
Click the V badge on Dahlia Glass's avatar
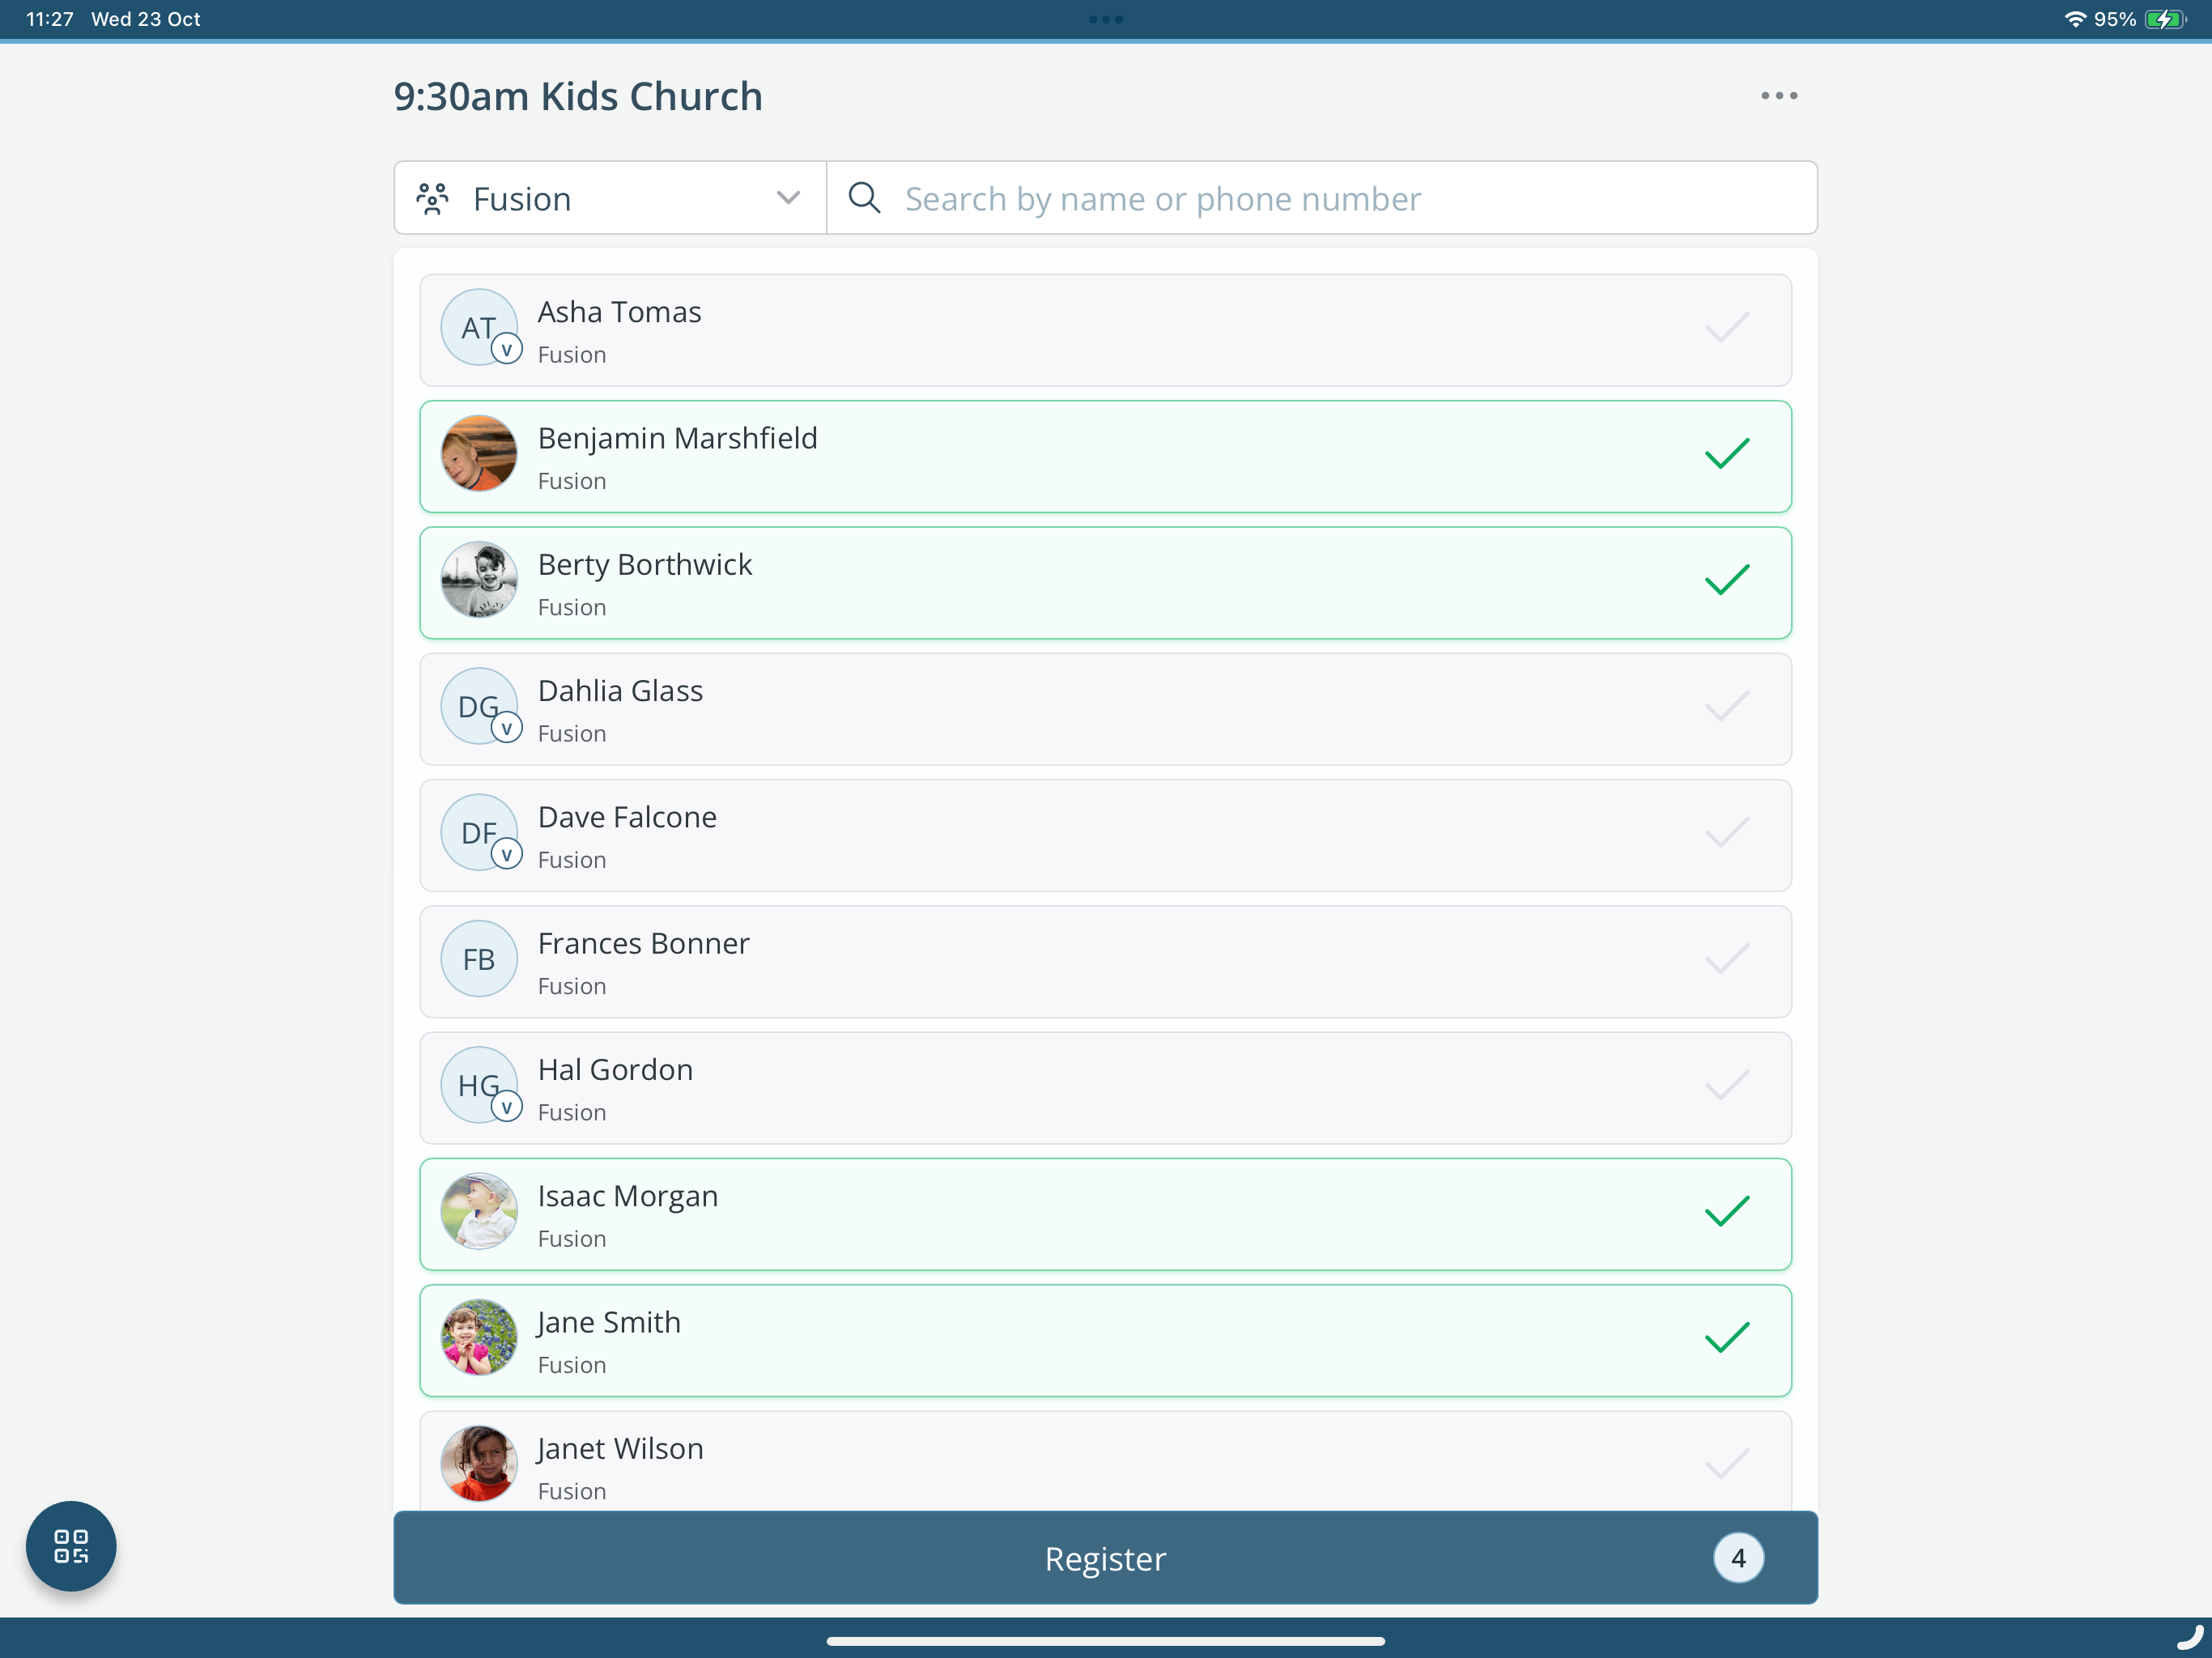[x=507, y=728]
